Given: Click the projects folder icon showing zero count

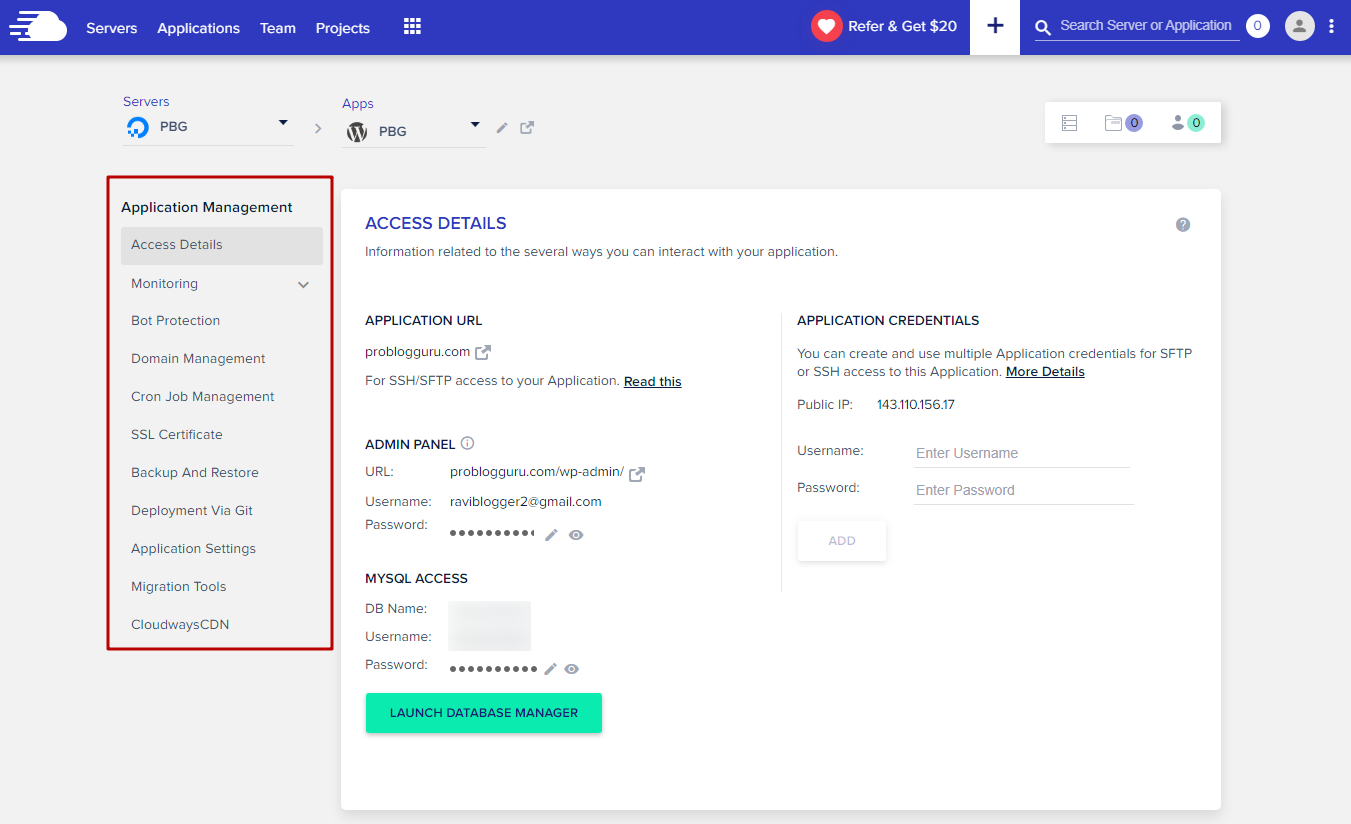Looking at the screenshot, I should coord(1122,122).
